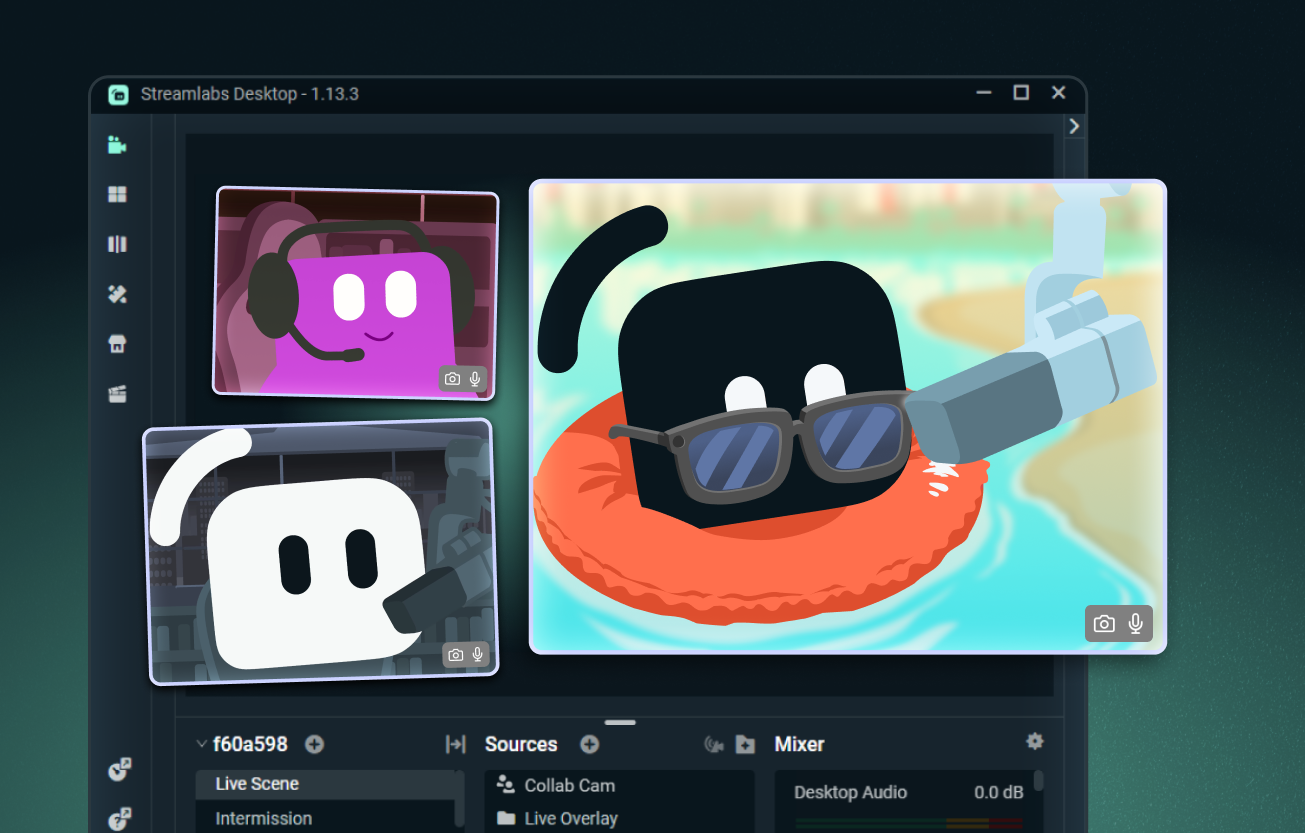Select the purple headset guest thumbnail
Viewport: 1305px width, 833px height.
pyautogui.click(x=356, y=292)
